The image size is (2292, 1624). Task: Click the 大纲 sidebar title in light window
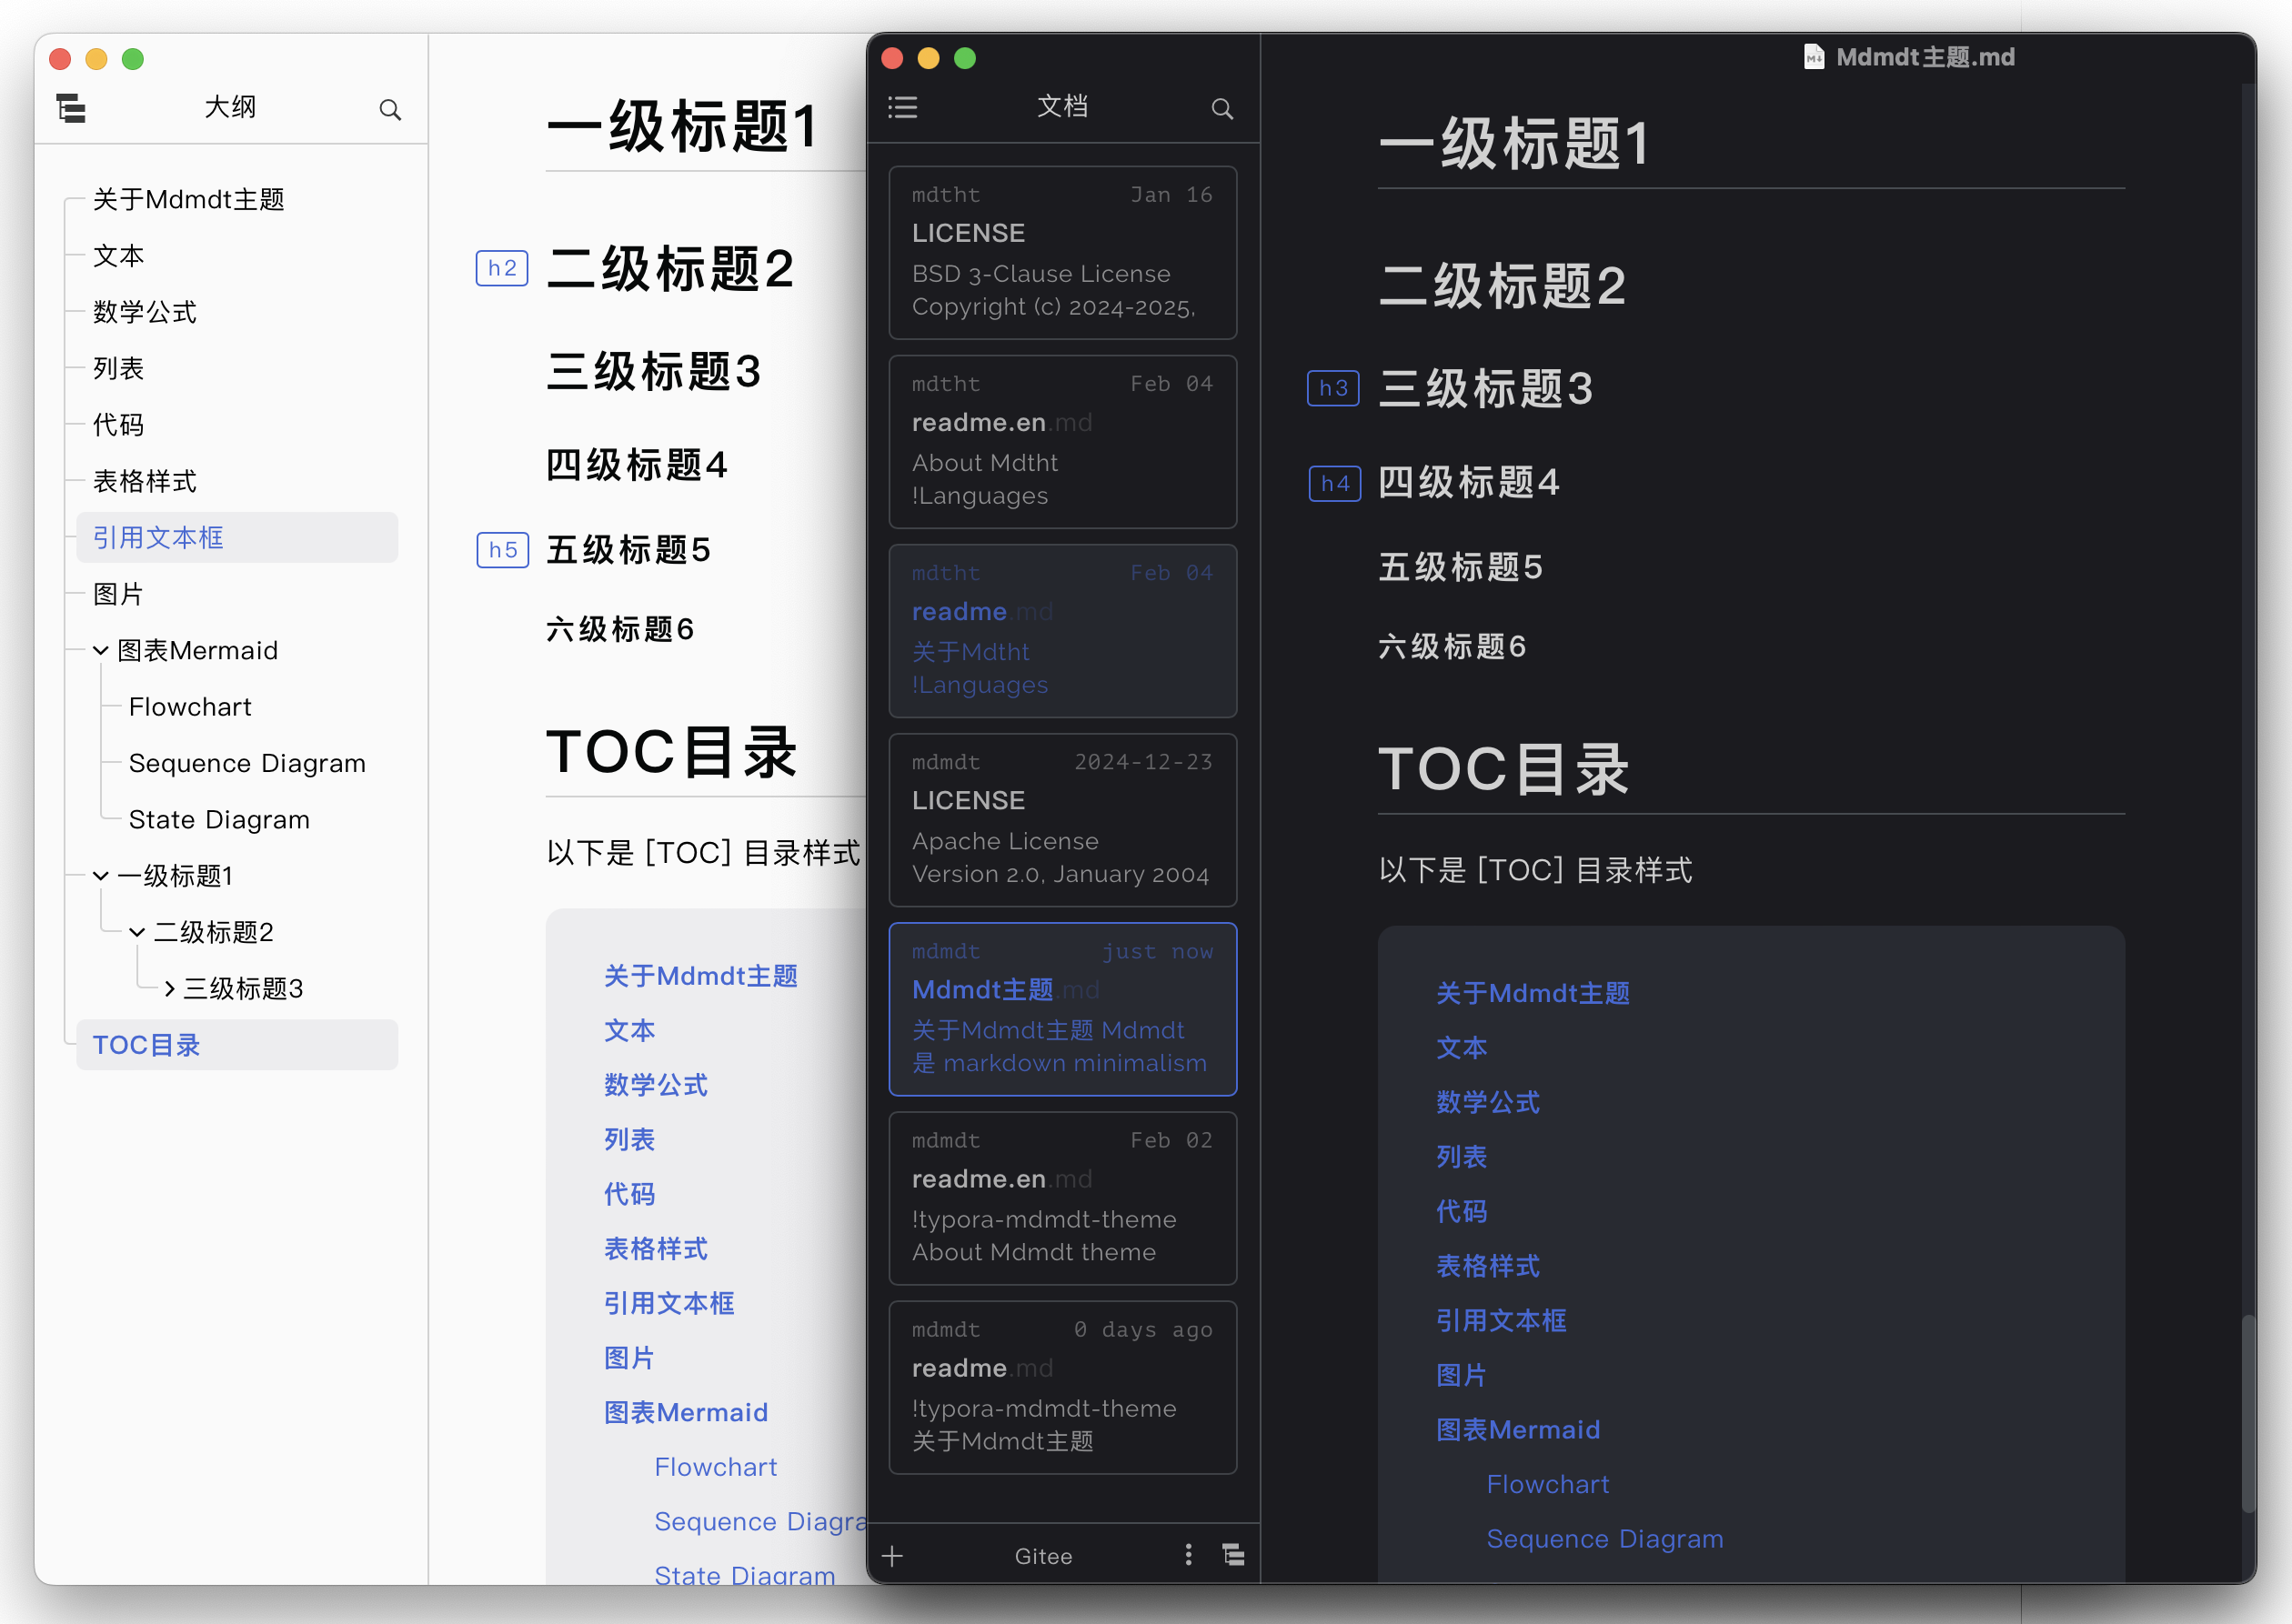pos(230,107)
